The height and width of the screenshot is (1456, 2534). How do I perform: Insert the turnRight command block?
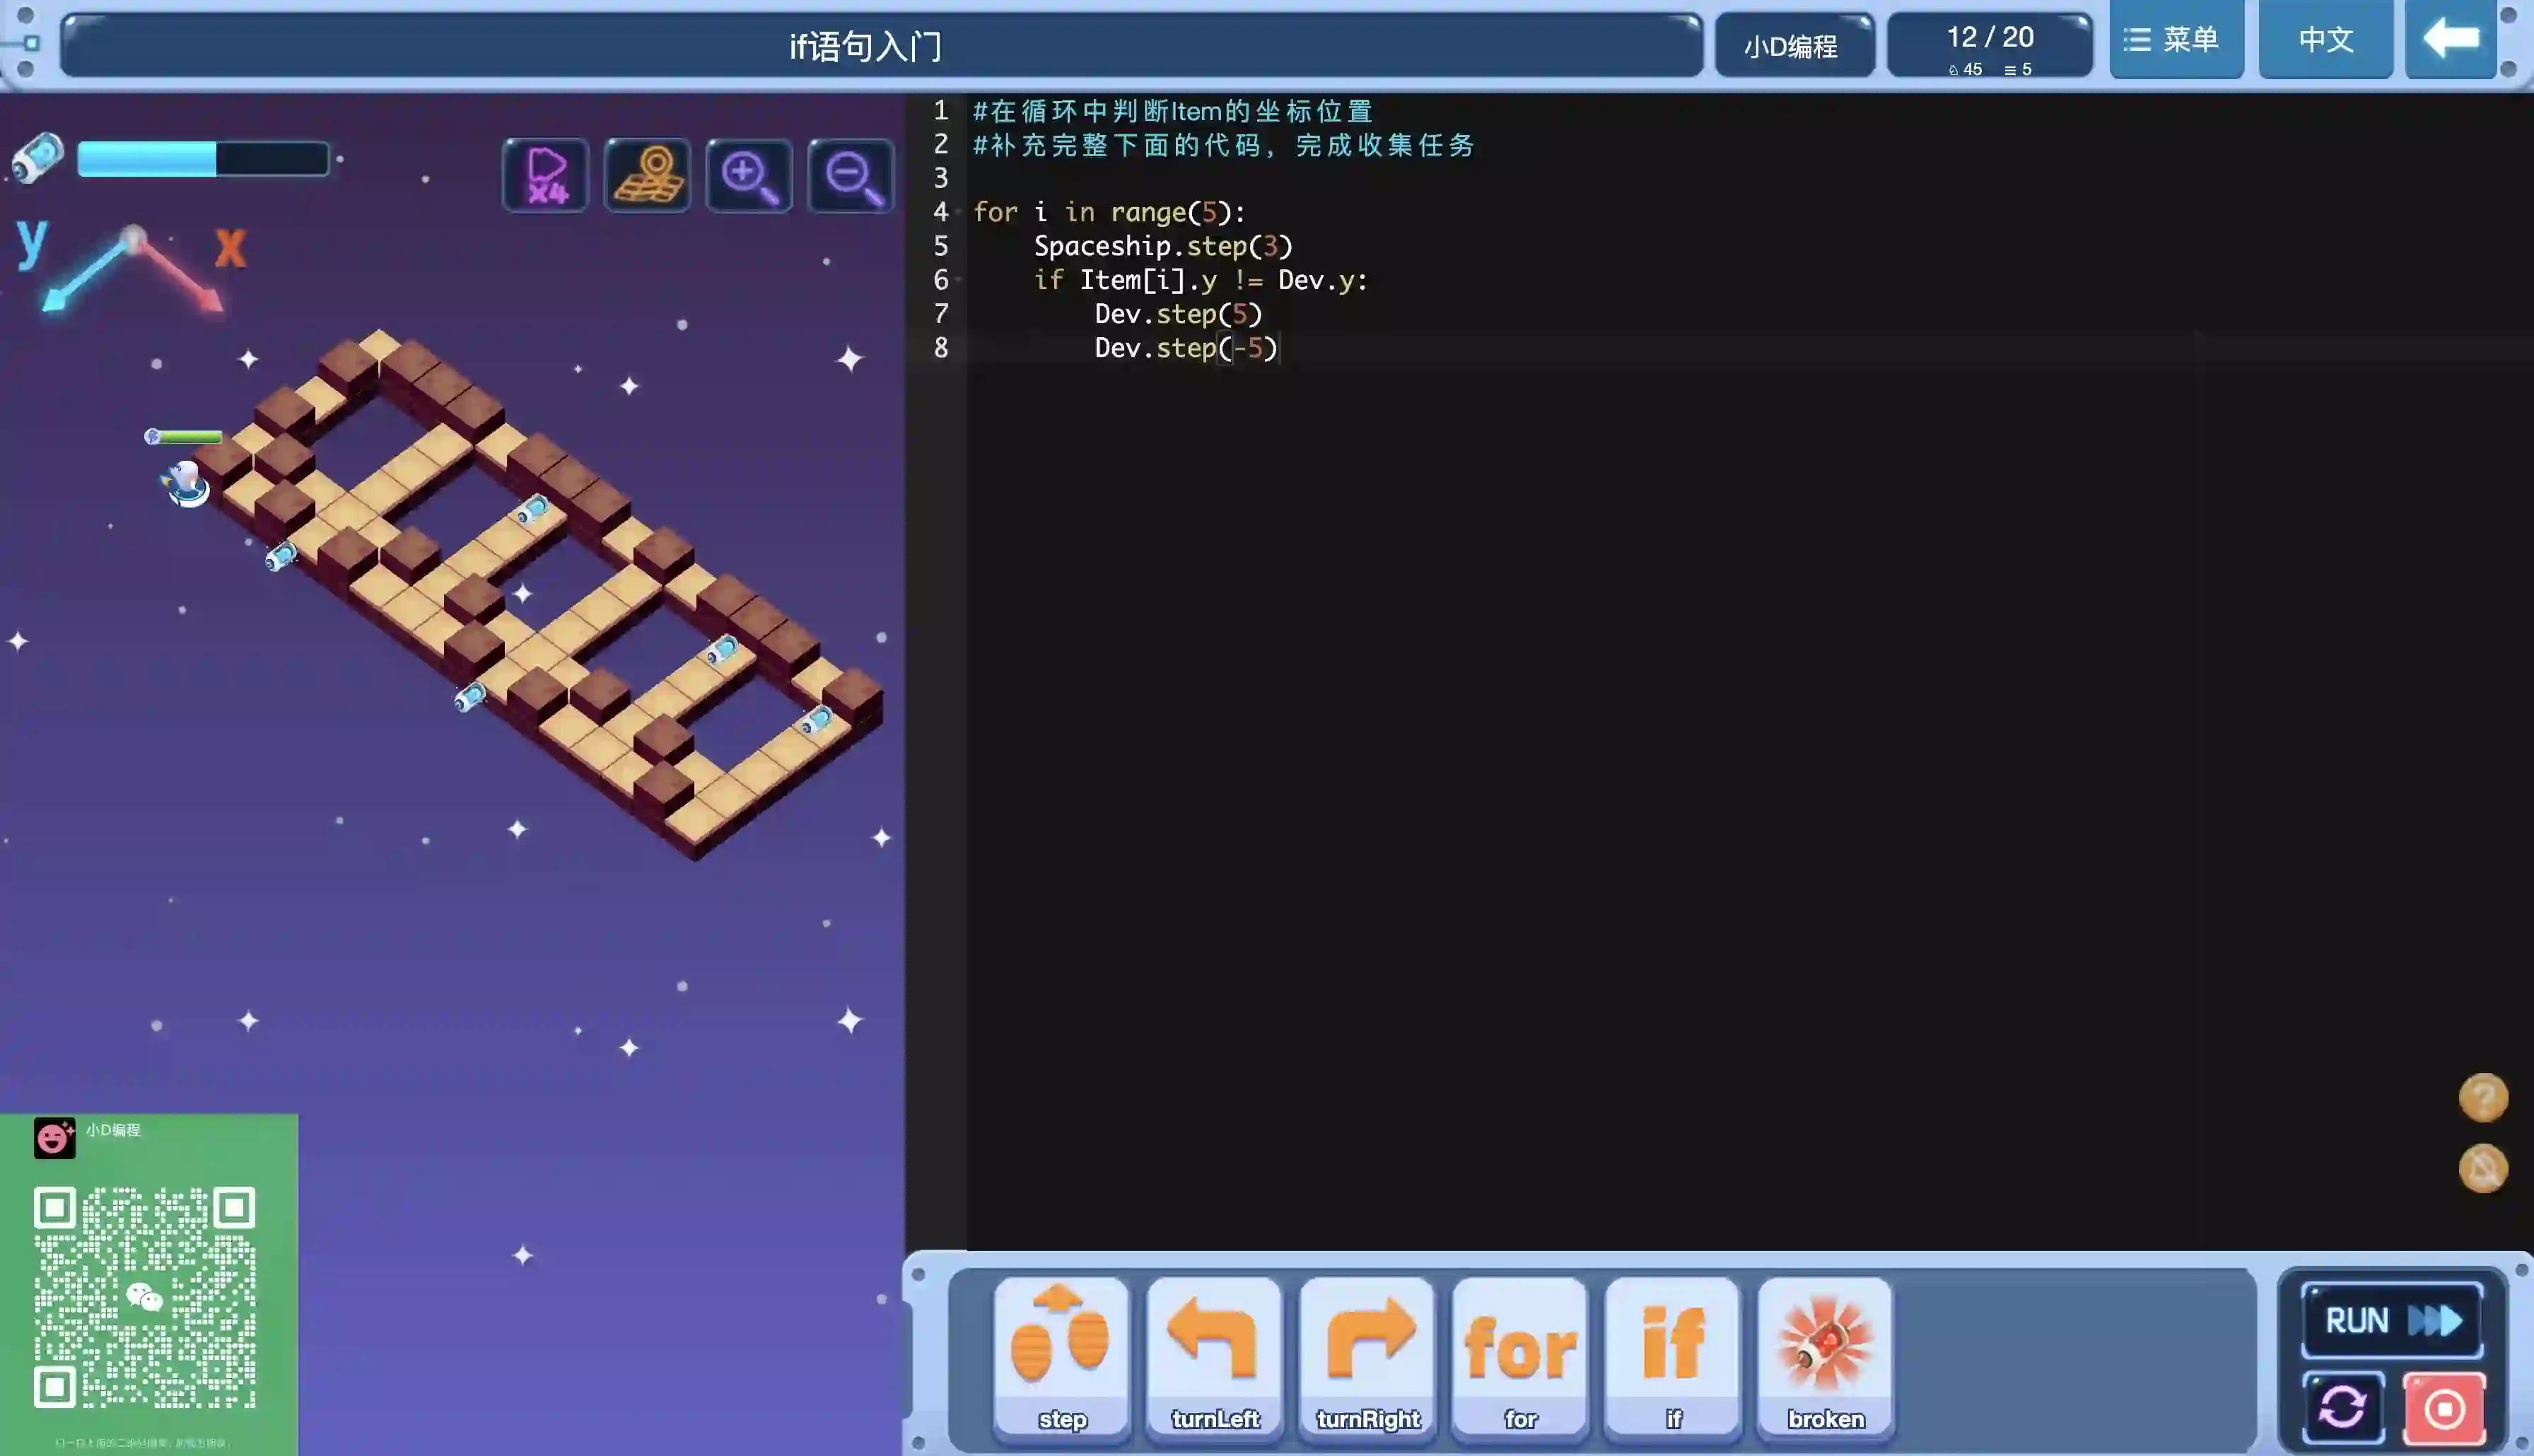(x=1367, y=1355)
